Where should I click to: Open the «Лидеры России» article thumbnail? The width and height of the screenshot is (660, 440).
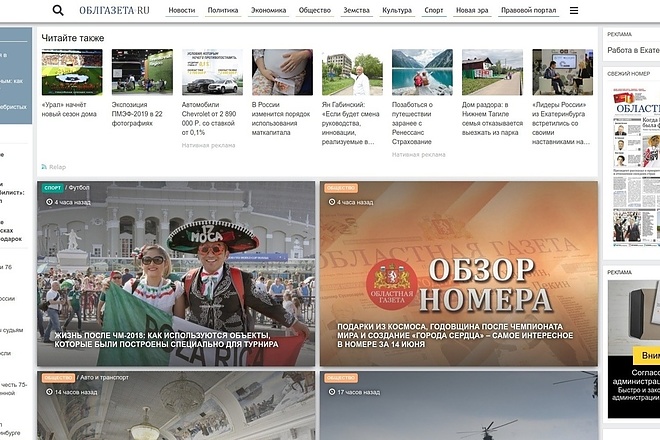[562, 72]
